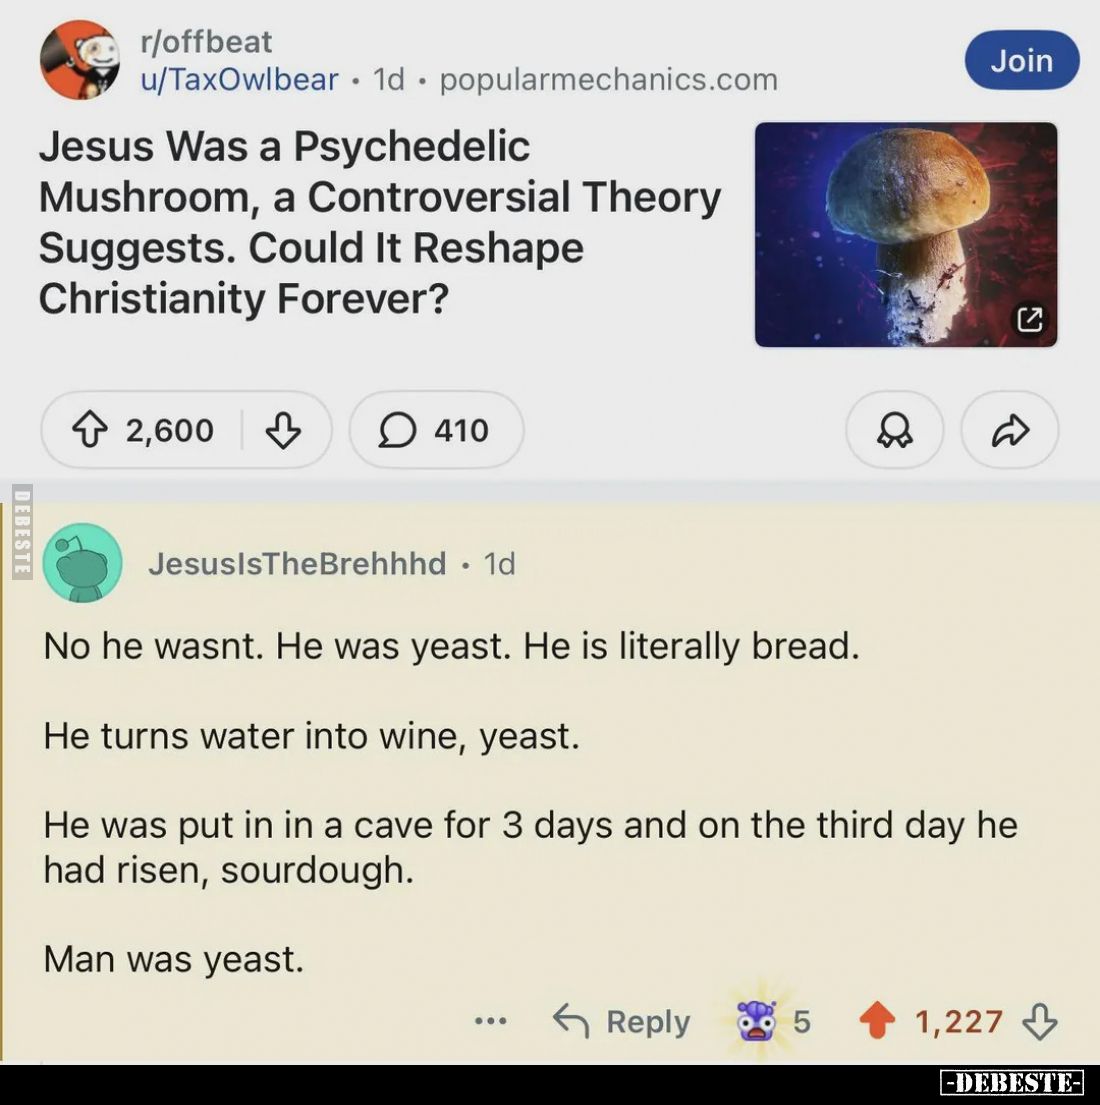Image resolution: width=1100 pixels, height=1105 pixels.
Task: Upvote the yeast comment
Action: (x=877, y=1021)
